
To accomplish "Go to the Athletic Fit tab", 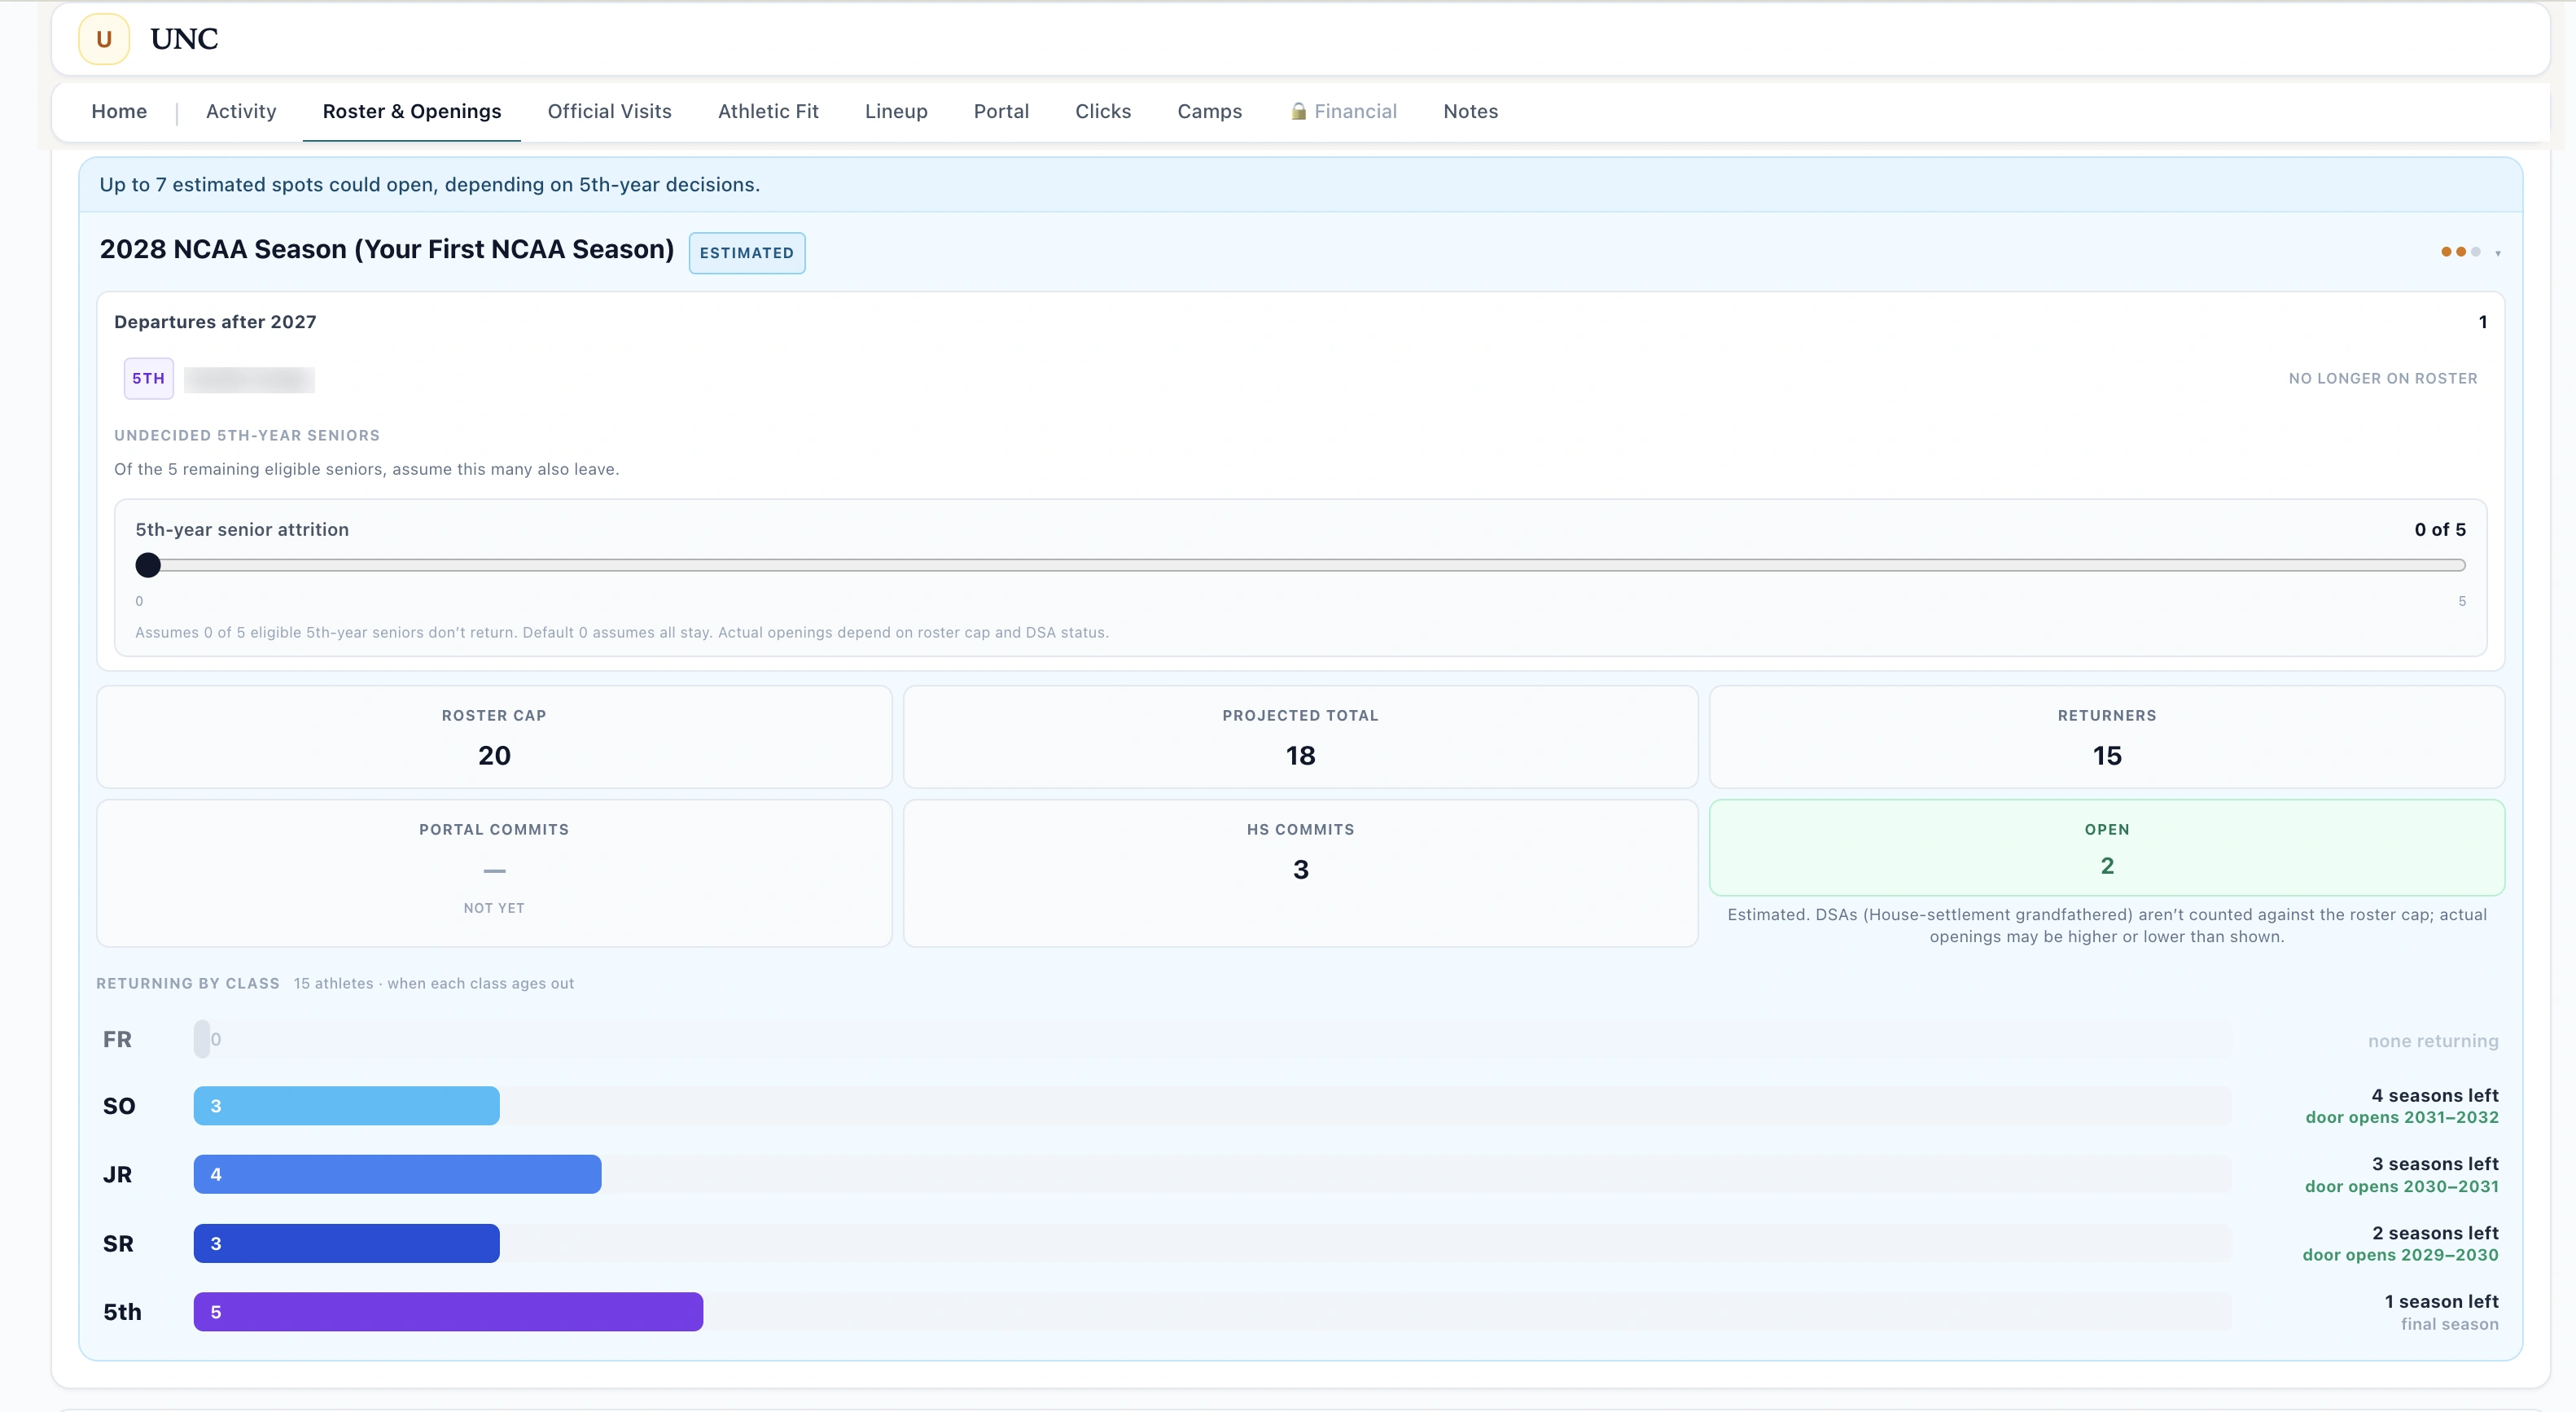I will (x=768, y=111).
